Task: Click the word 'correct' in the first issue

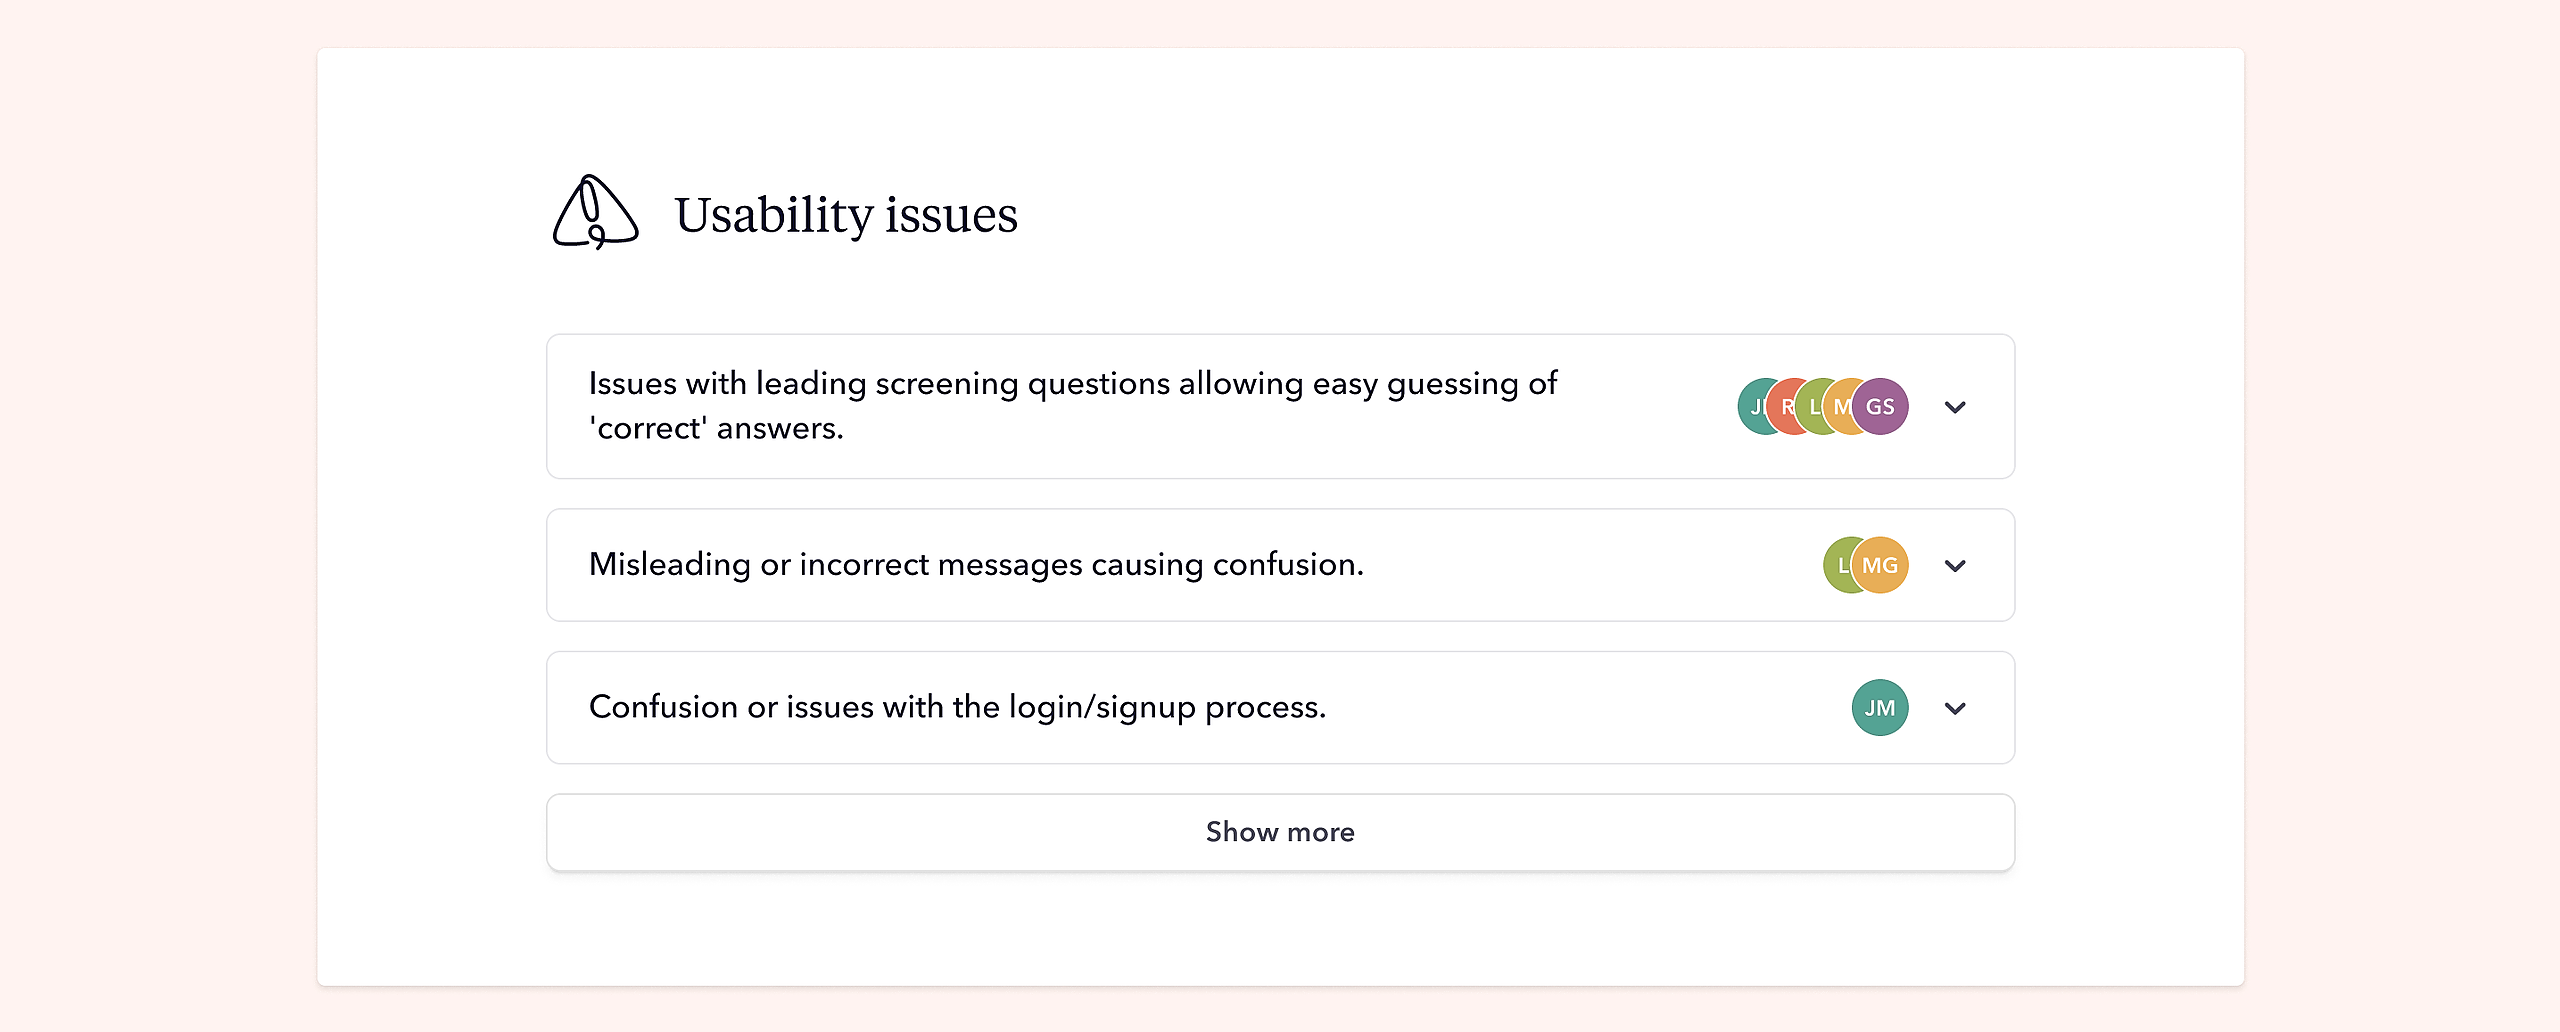Action: tap(649, 429)
